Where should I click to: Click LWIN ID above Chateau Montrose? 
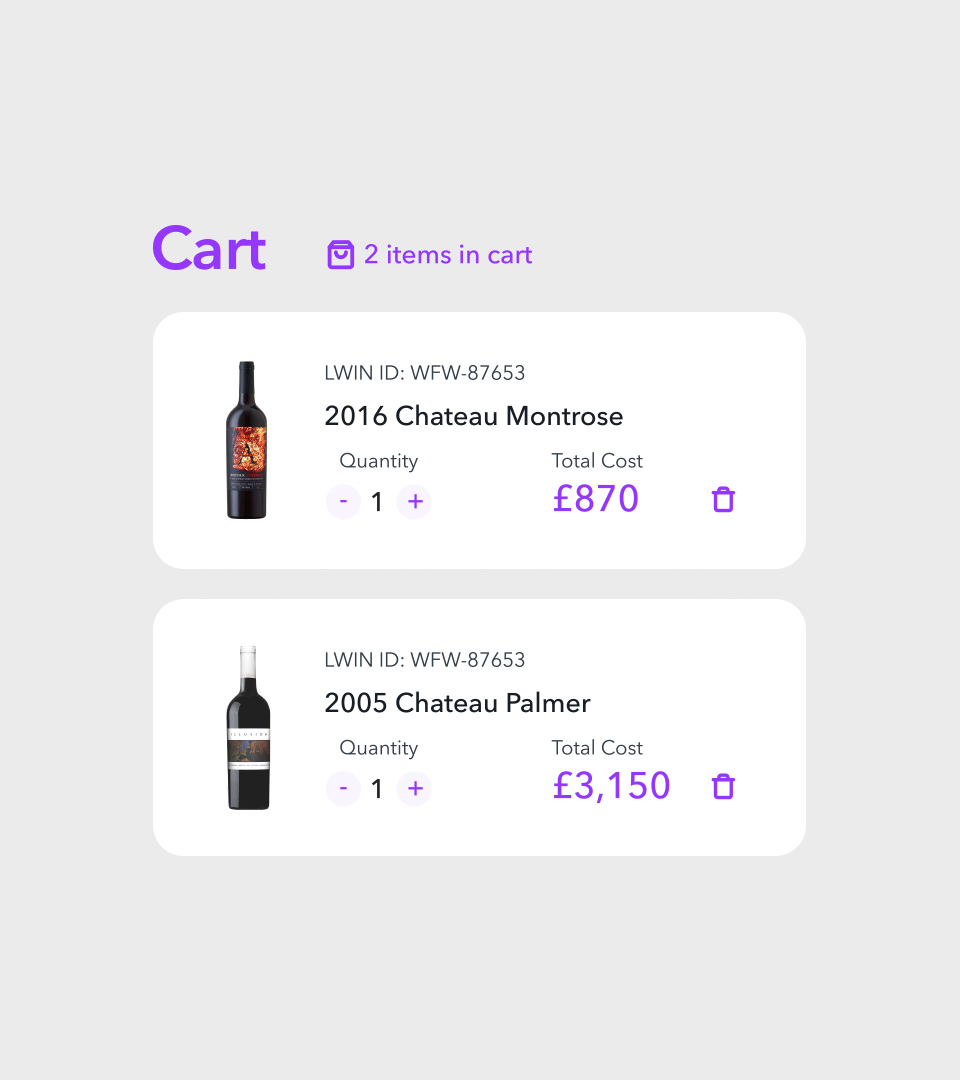click(424, 373)
